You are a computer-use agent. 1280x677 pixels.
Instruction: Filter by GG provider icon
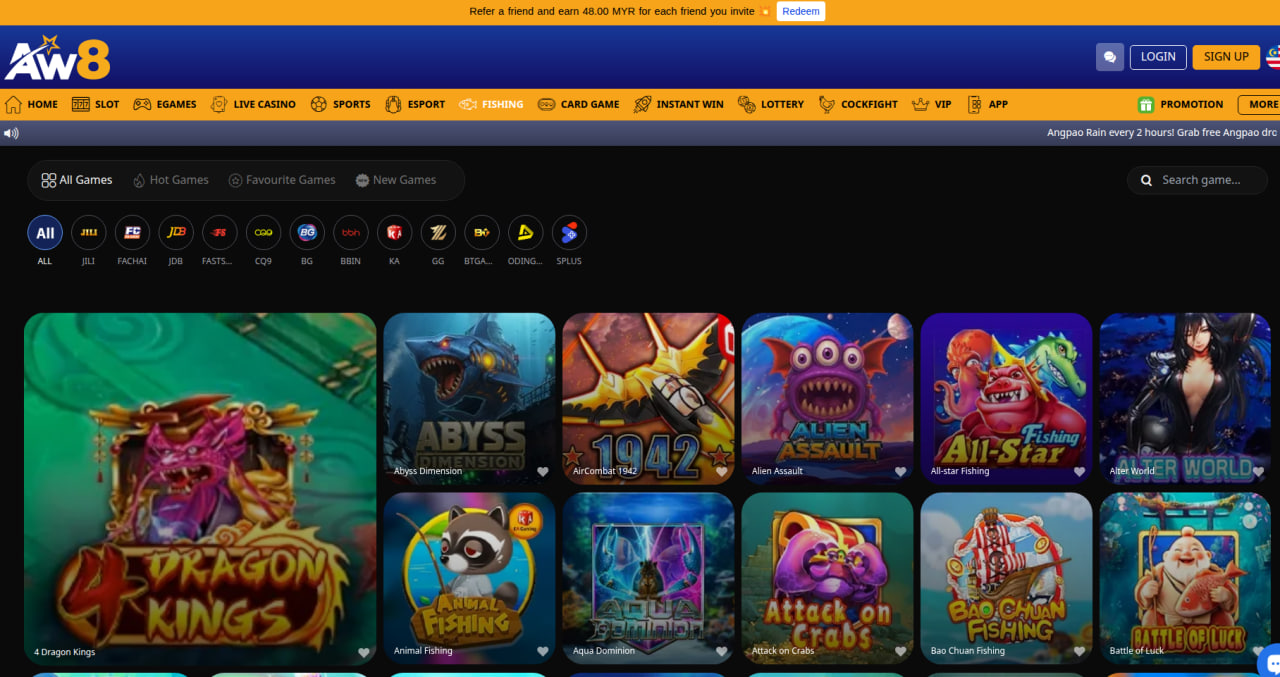pos(438,233)
